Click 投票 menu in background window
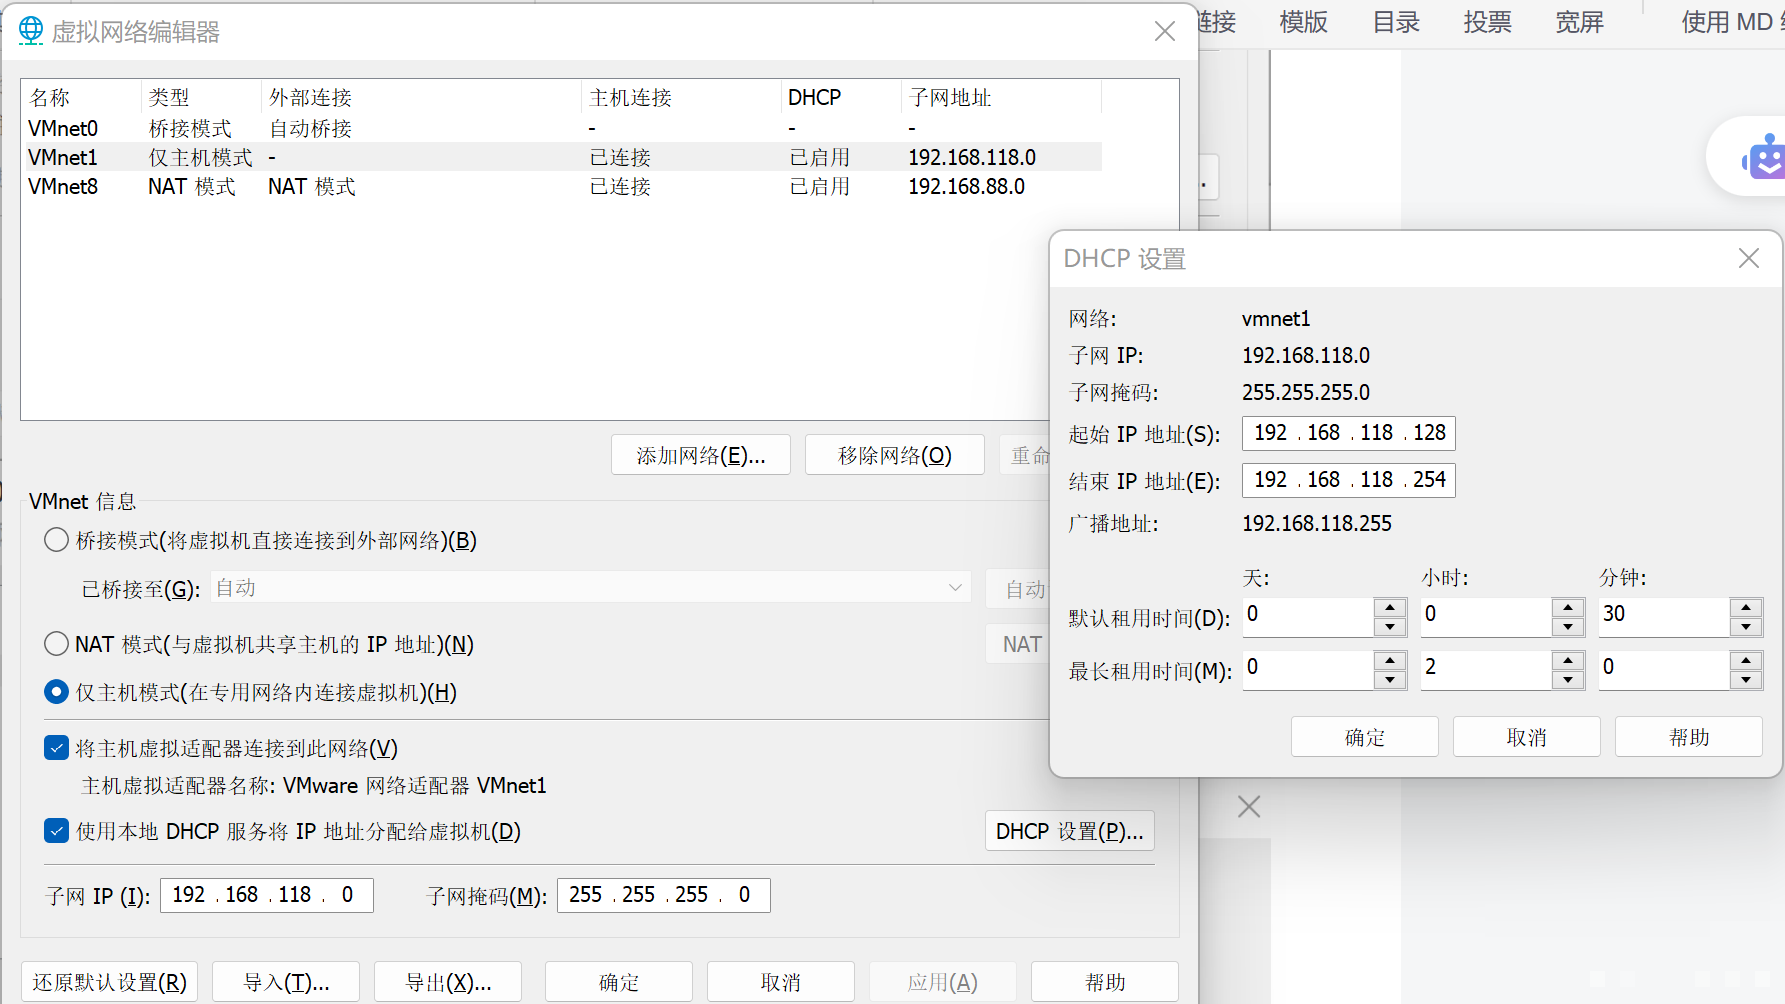This screenshot has height=1004, width=1785. click(1488, 22)
